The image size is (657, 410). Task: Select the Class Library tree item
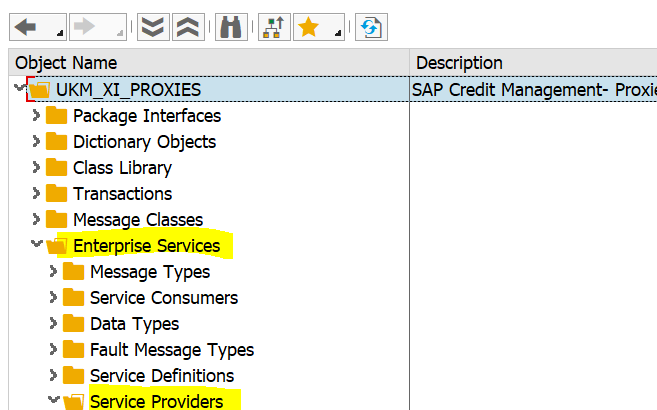click(x=122, y=167)
